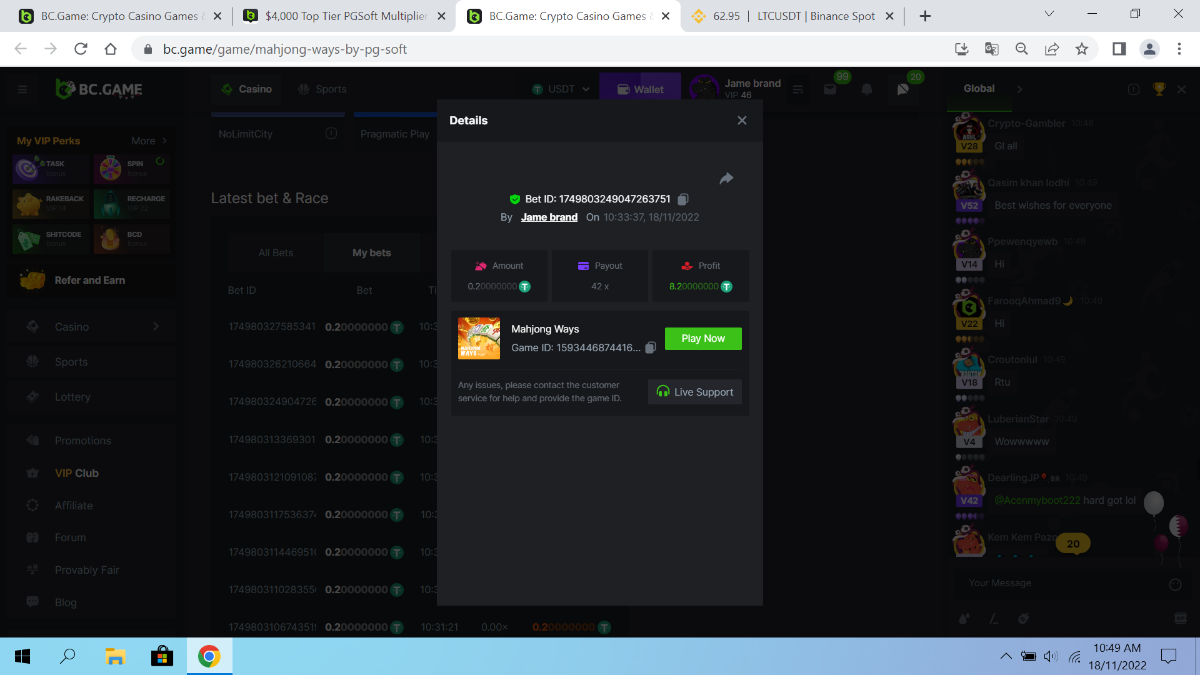Expand More VIP perks
The image size is (1200, 675).
pyautogui.click(x=149, y=141)
